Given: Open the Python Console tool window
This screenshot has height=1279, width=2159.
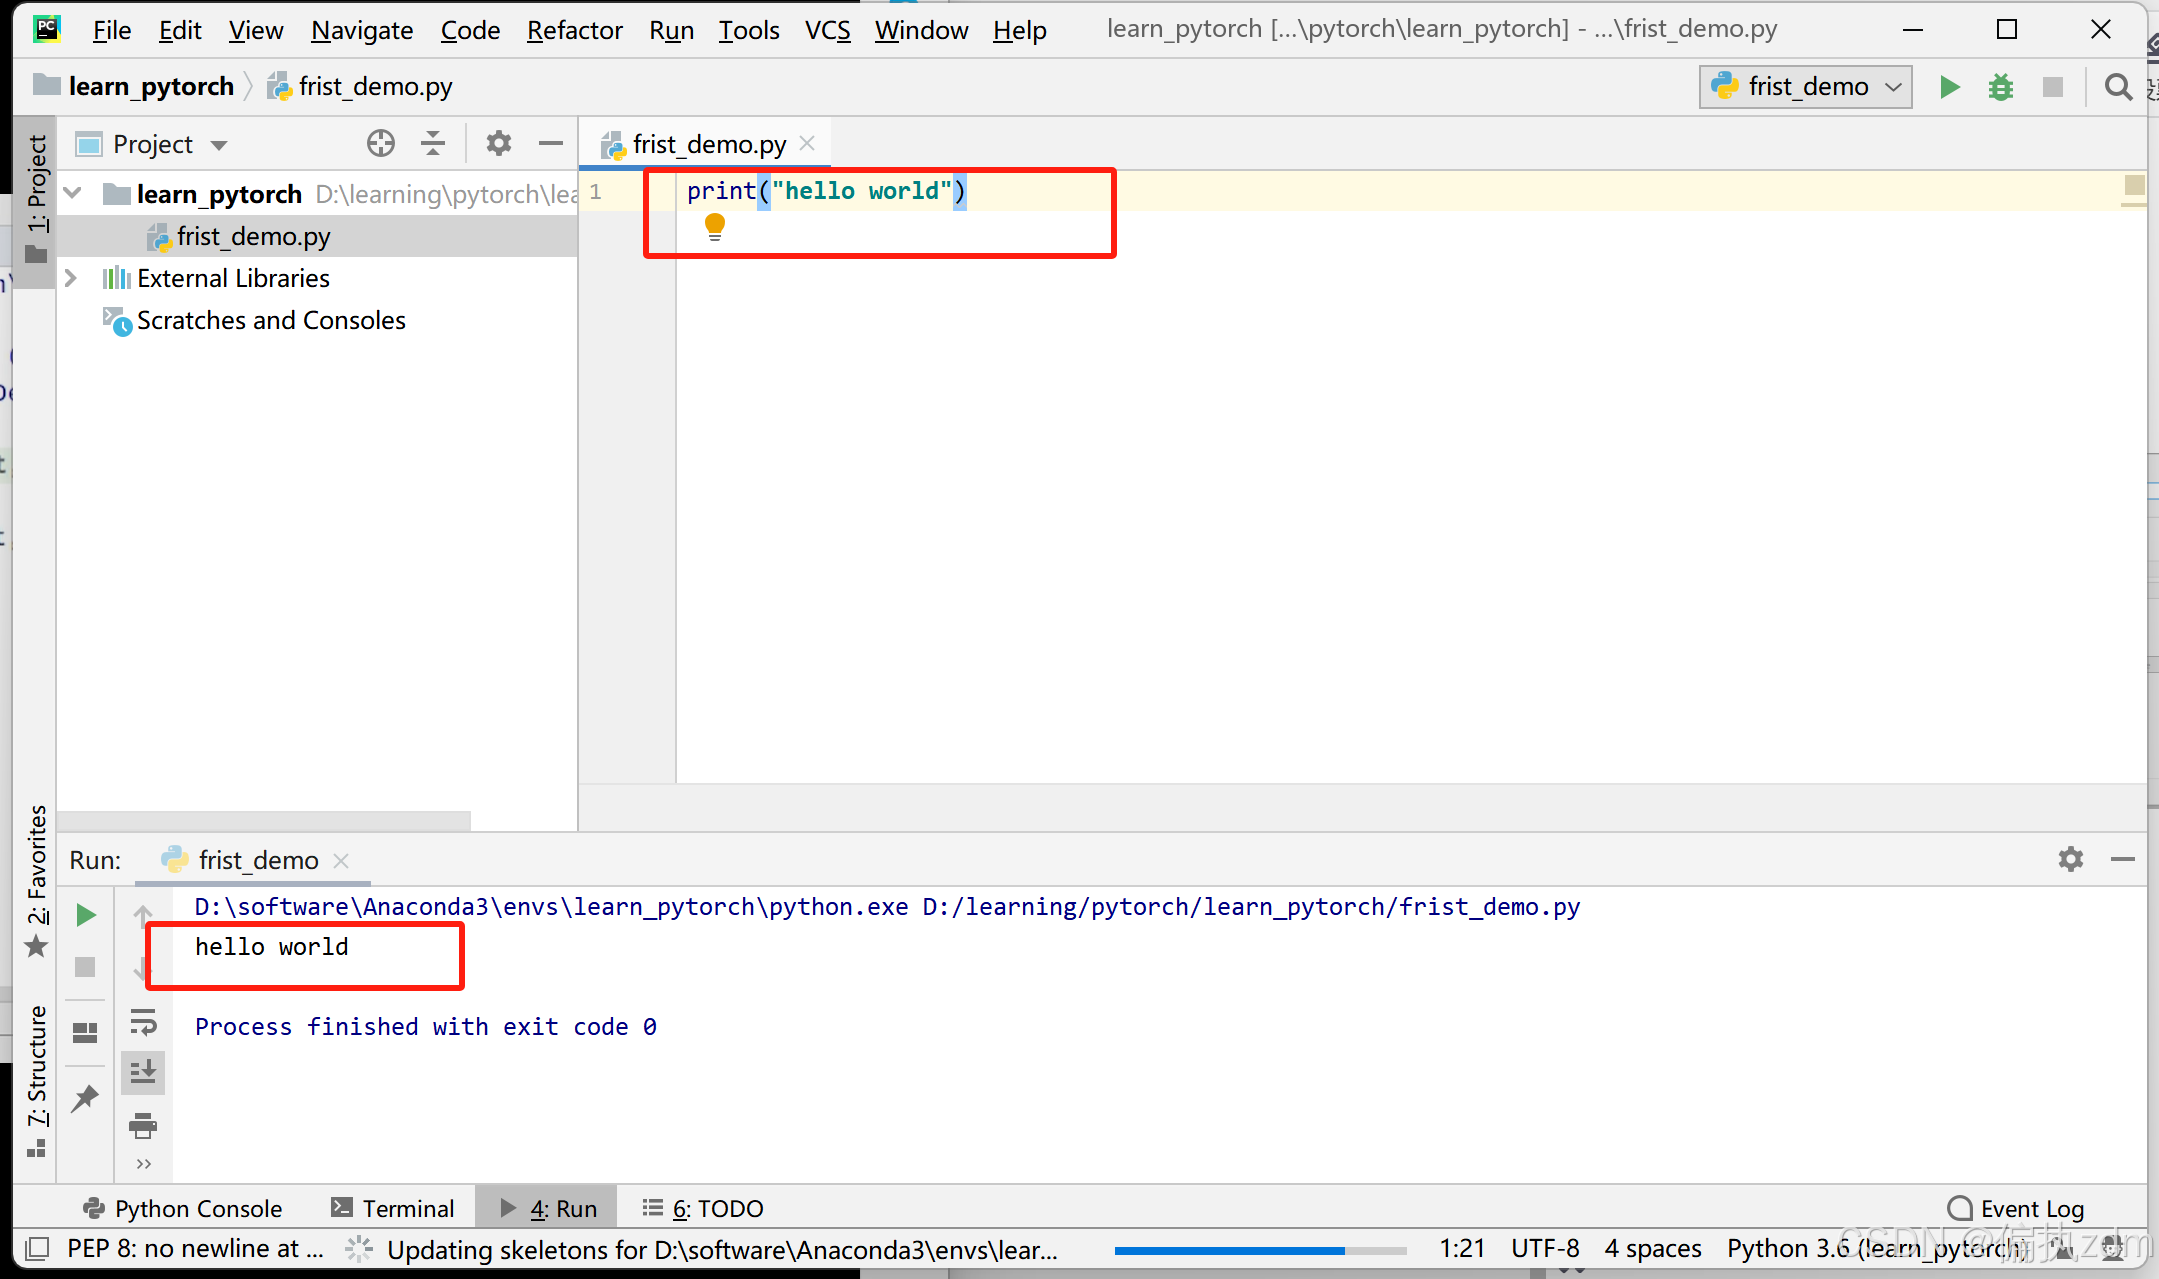Looking at the screenshot, I should click(x=182, y=1208).
